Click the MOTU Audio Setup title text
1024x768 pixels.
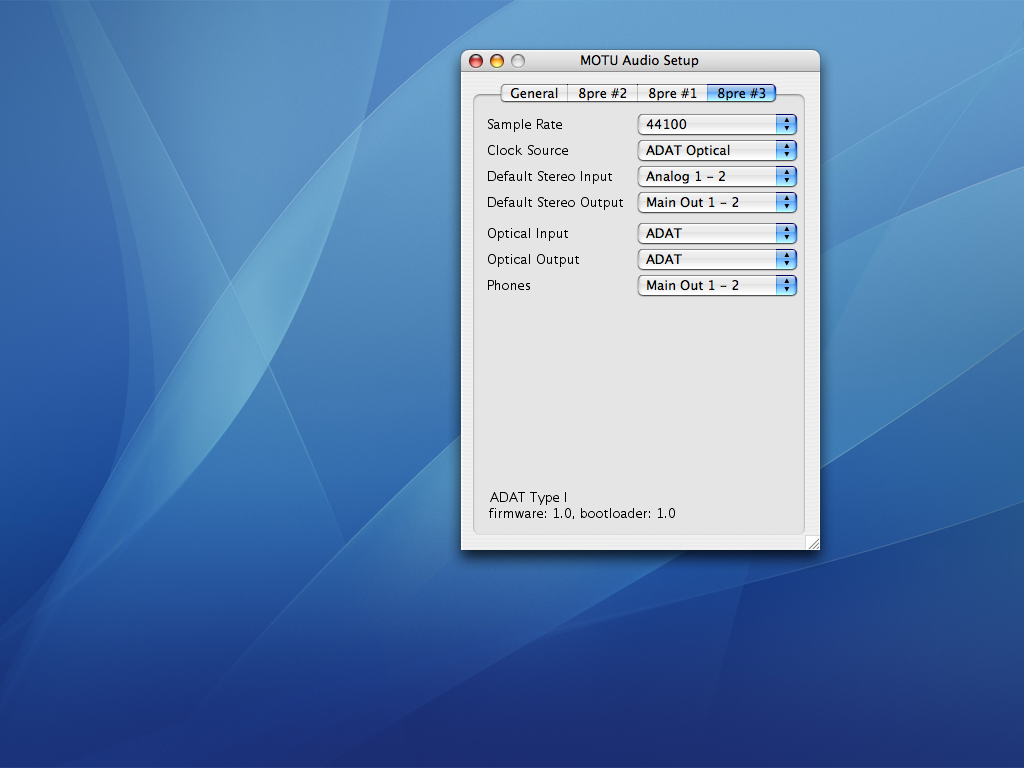639,61
